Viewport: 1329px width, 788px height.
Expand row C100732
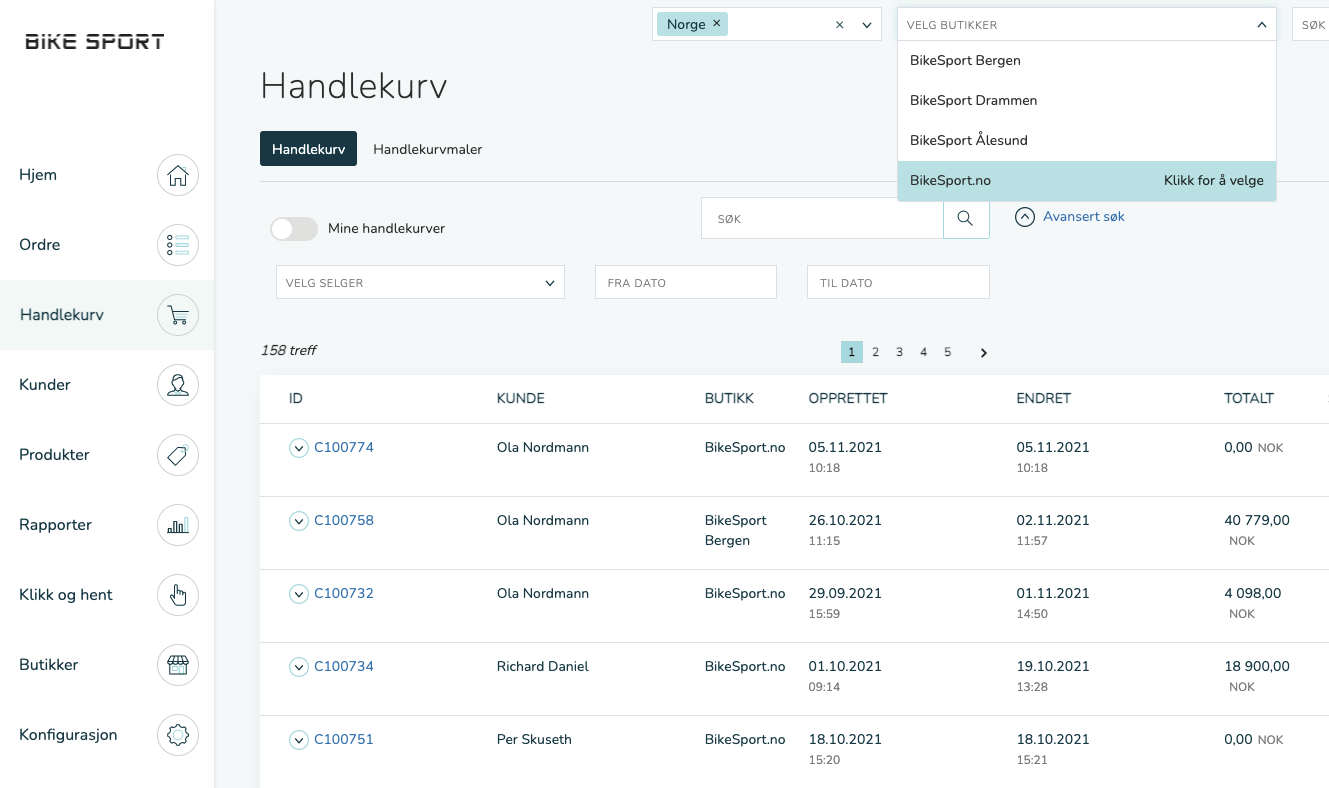(298, 594)
